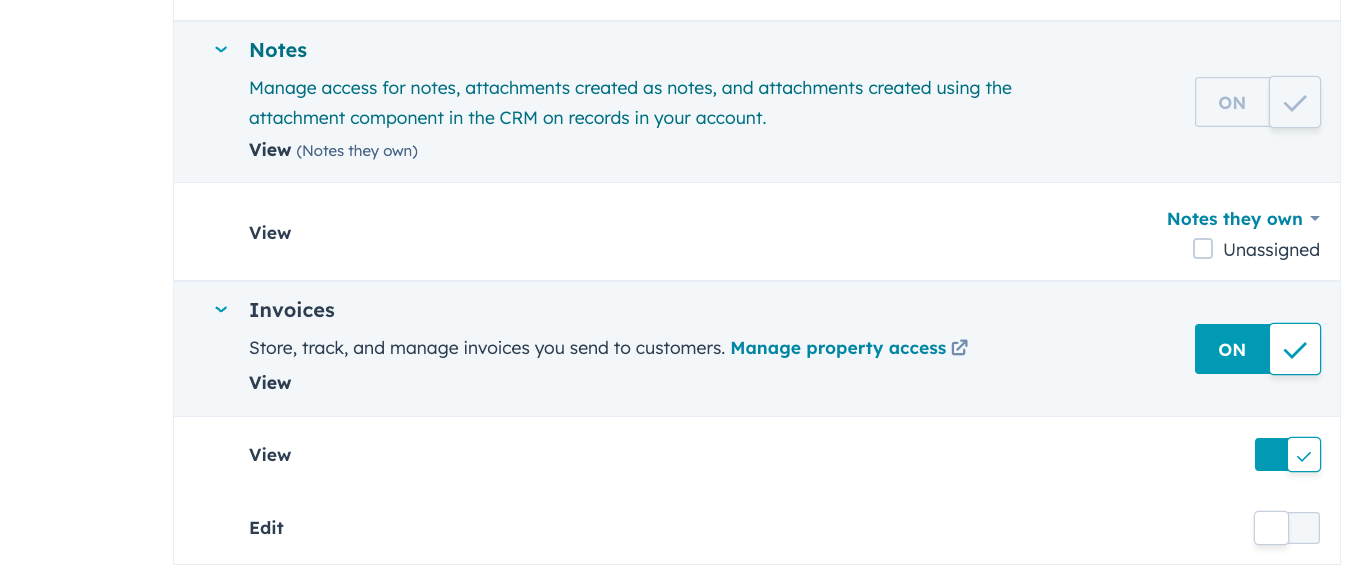Image resolution: width=1366 pixels, height=580 pixels.
Task: Collapse the Notes section chevron
Action: tap(221, 50)
